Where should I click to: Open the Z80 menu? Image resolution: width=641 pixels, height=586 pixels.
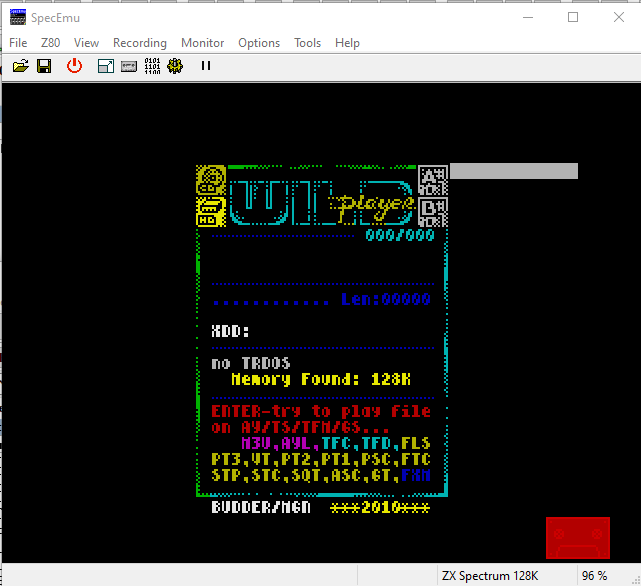coord(50,43)
